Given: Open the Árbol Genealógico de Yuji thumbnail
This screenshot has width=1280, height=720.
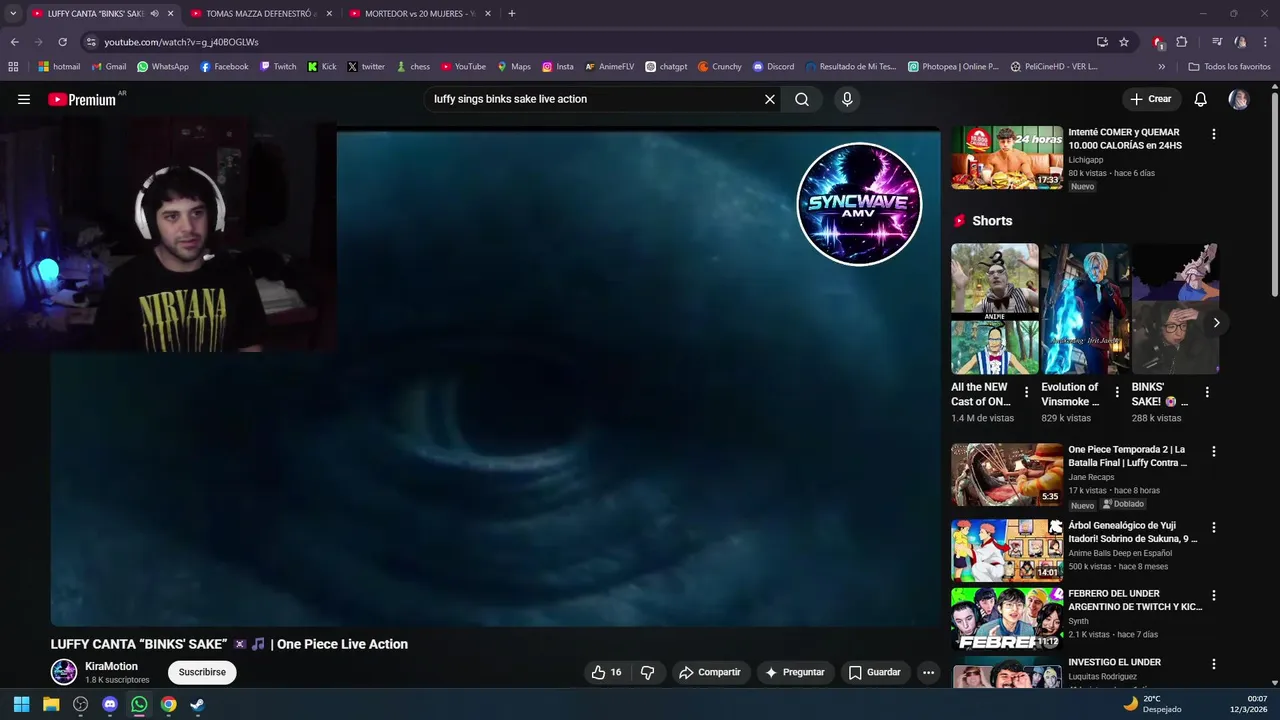Looking at the screenshot, I should 1007,549.
